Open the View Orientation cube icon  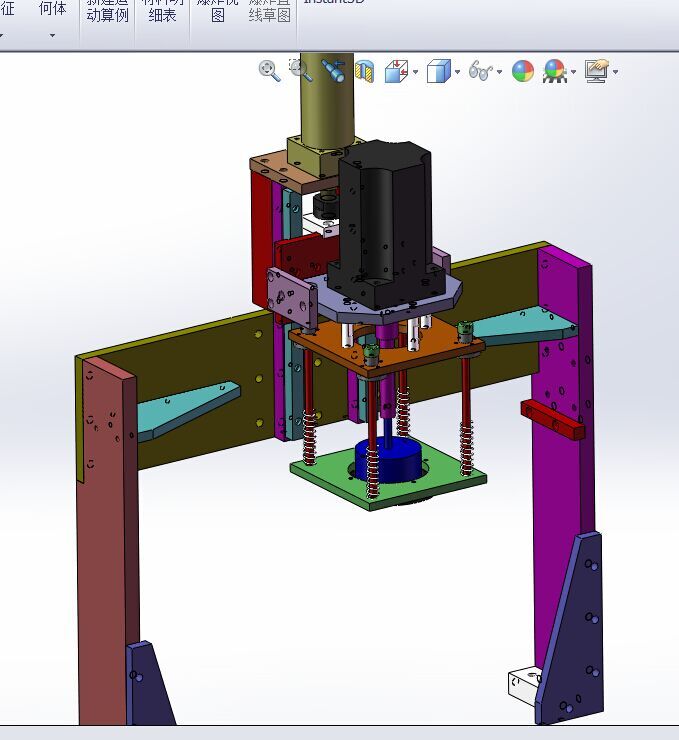tap(396, 71)
